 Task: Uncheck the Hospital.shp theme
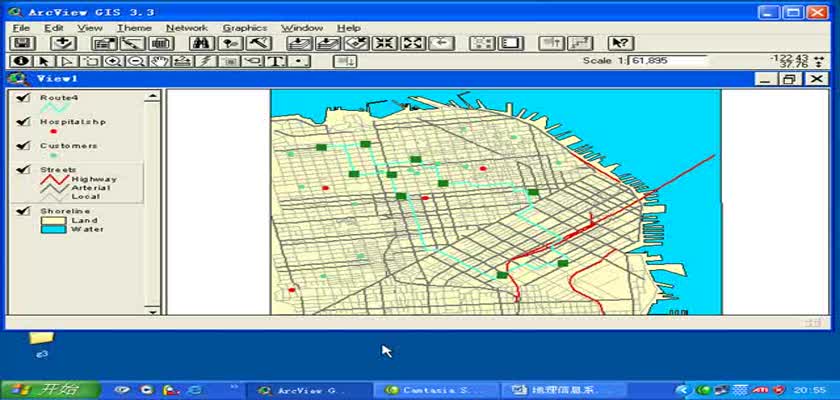point(23,121)
